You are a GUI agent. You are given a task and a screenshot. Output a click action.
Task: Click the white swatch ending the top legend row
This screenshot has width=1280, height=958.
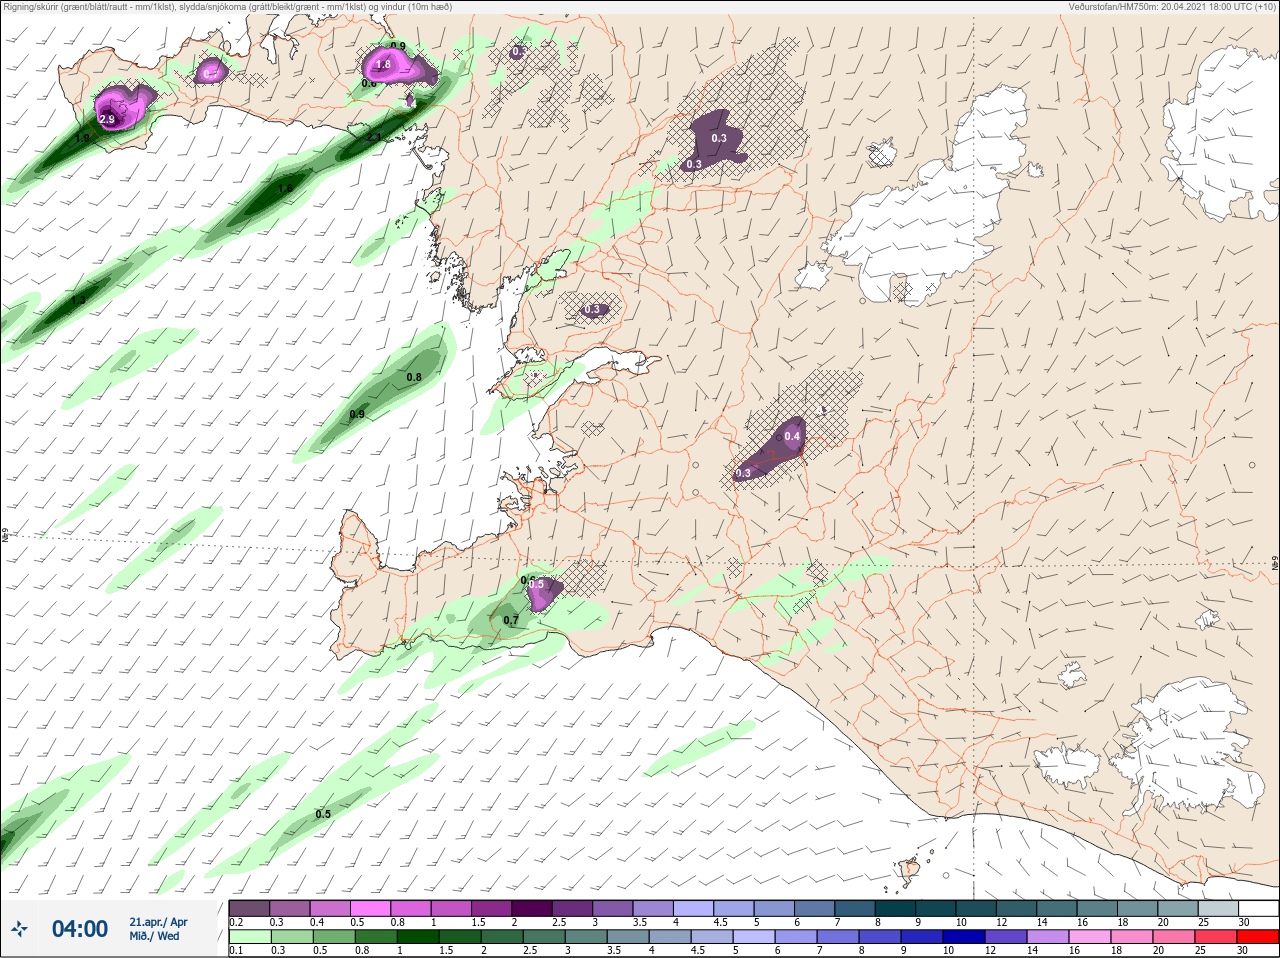pyautogui.click(x=1258, y=907)
